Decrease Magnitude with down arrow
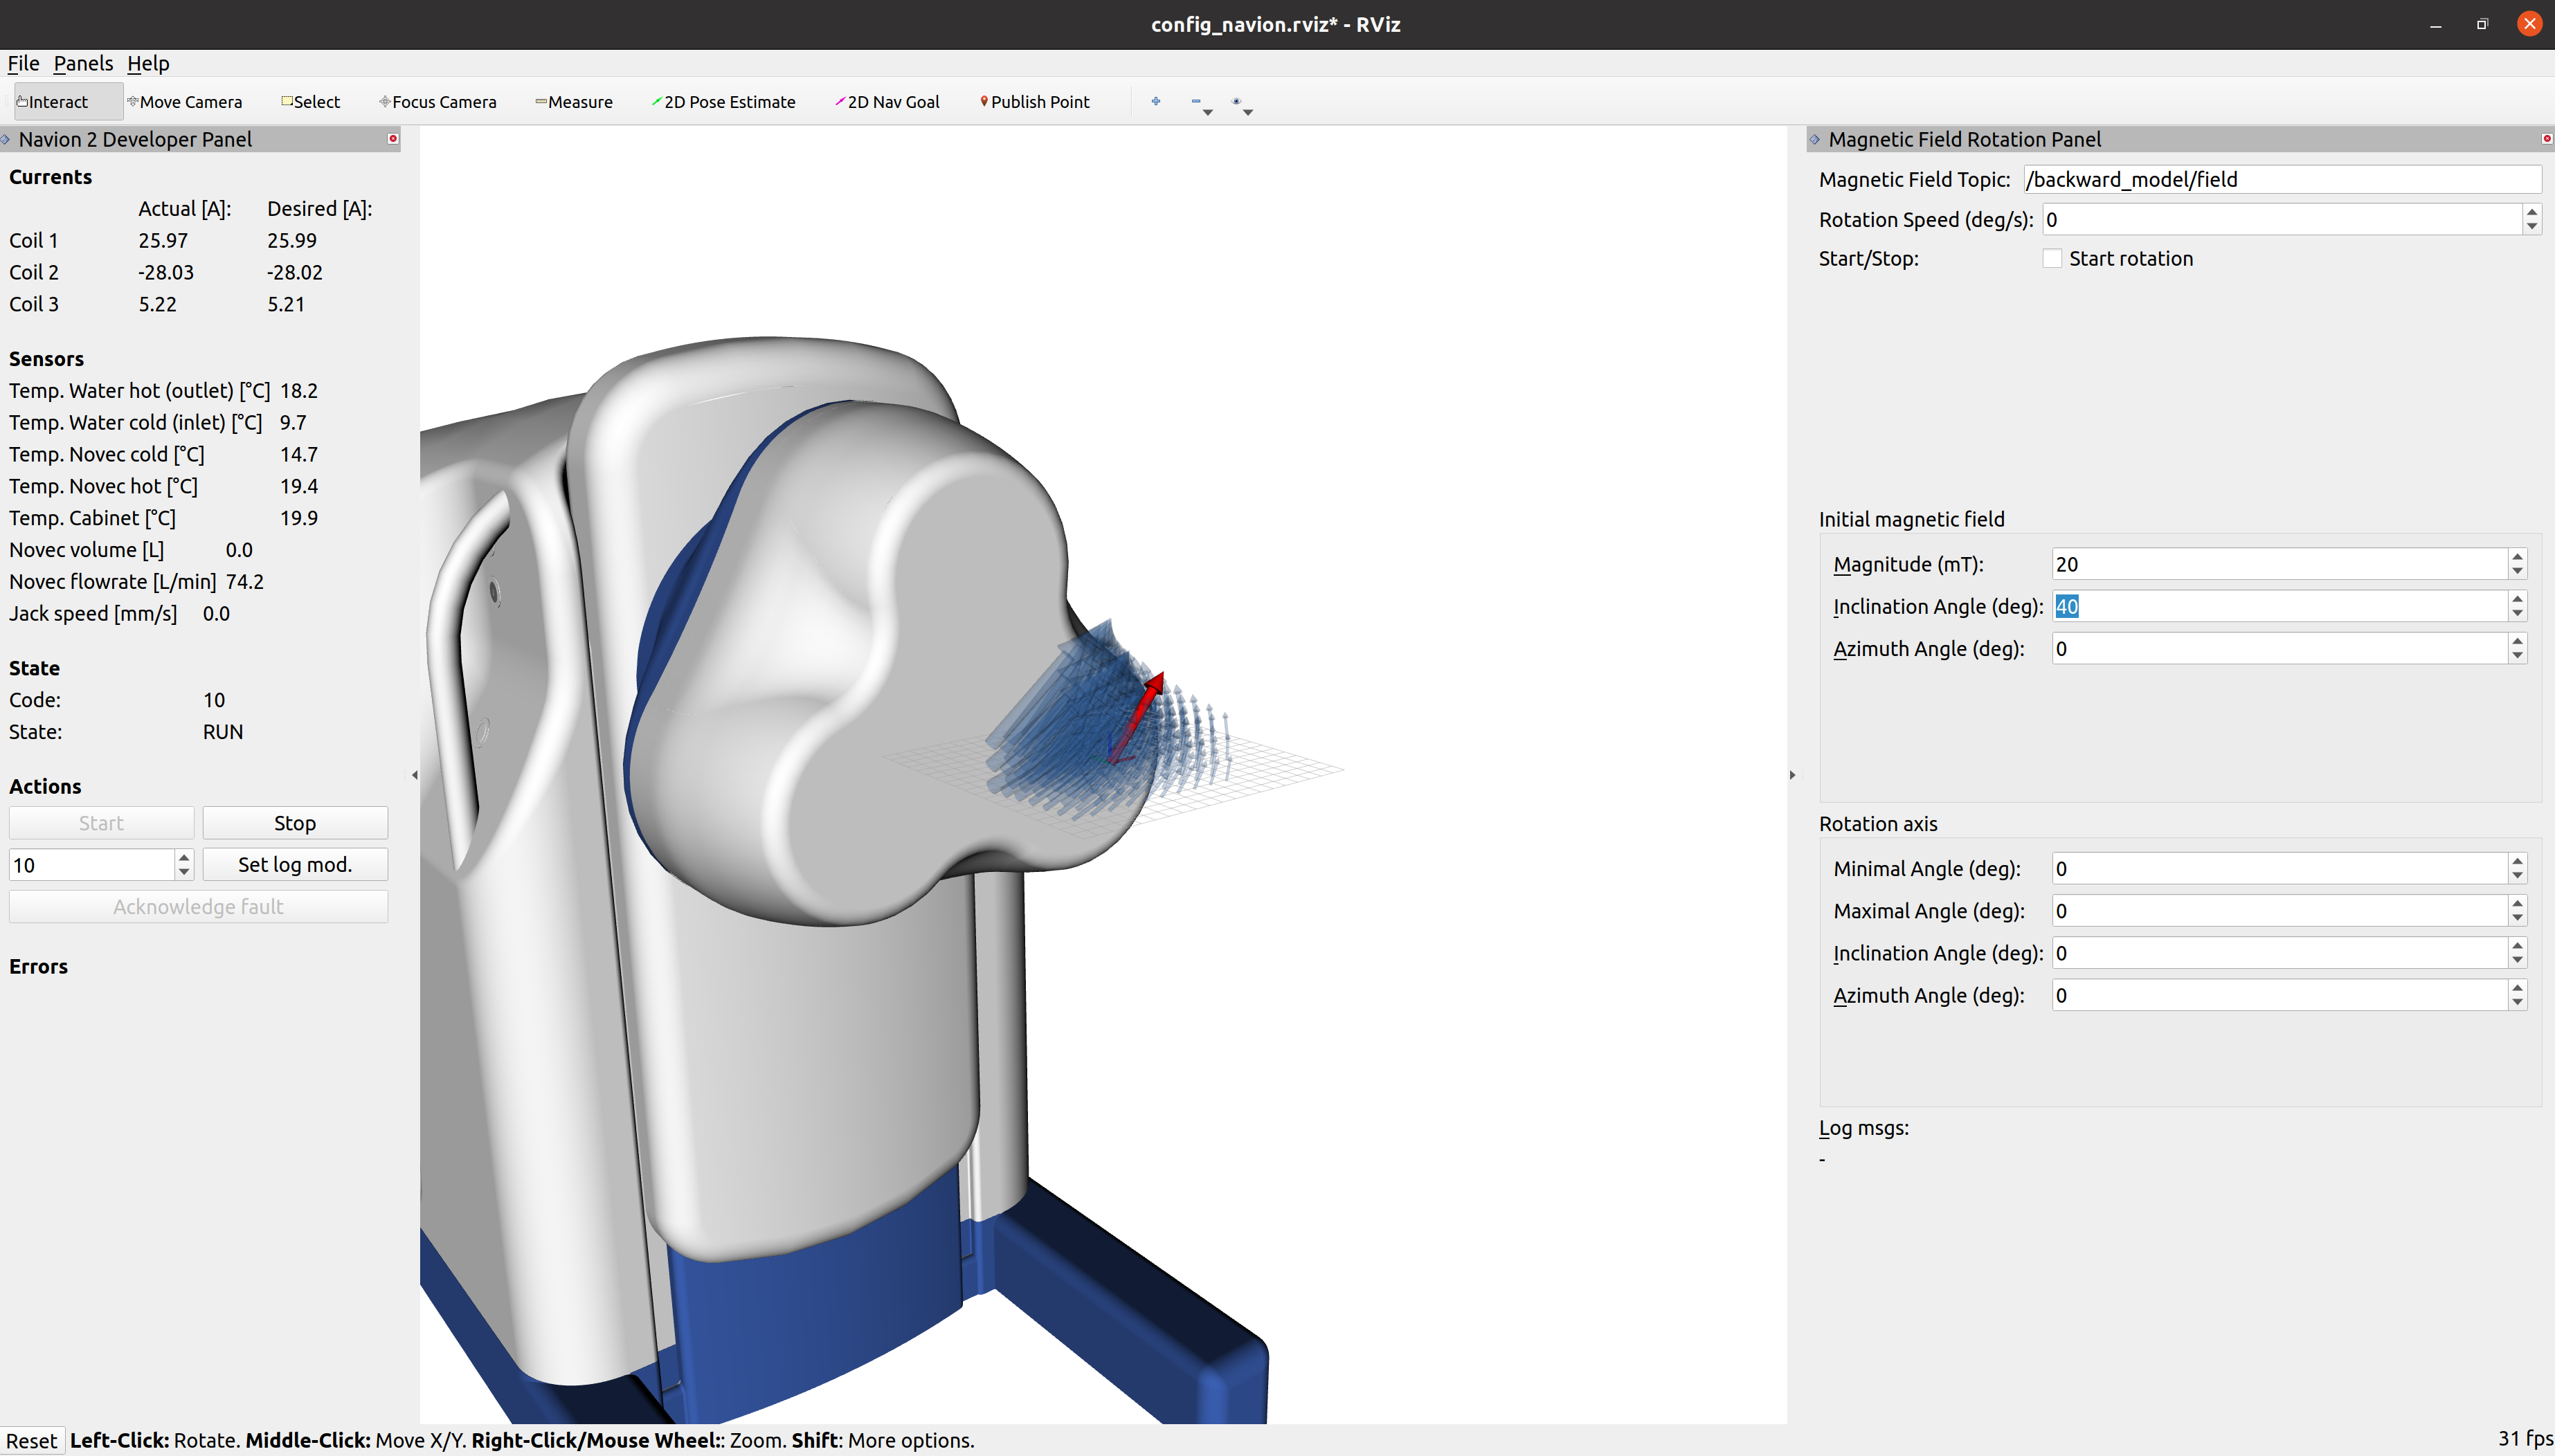This screenshot has width=2555, height=1456. (2517, 572)
